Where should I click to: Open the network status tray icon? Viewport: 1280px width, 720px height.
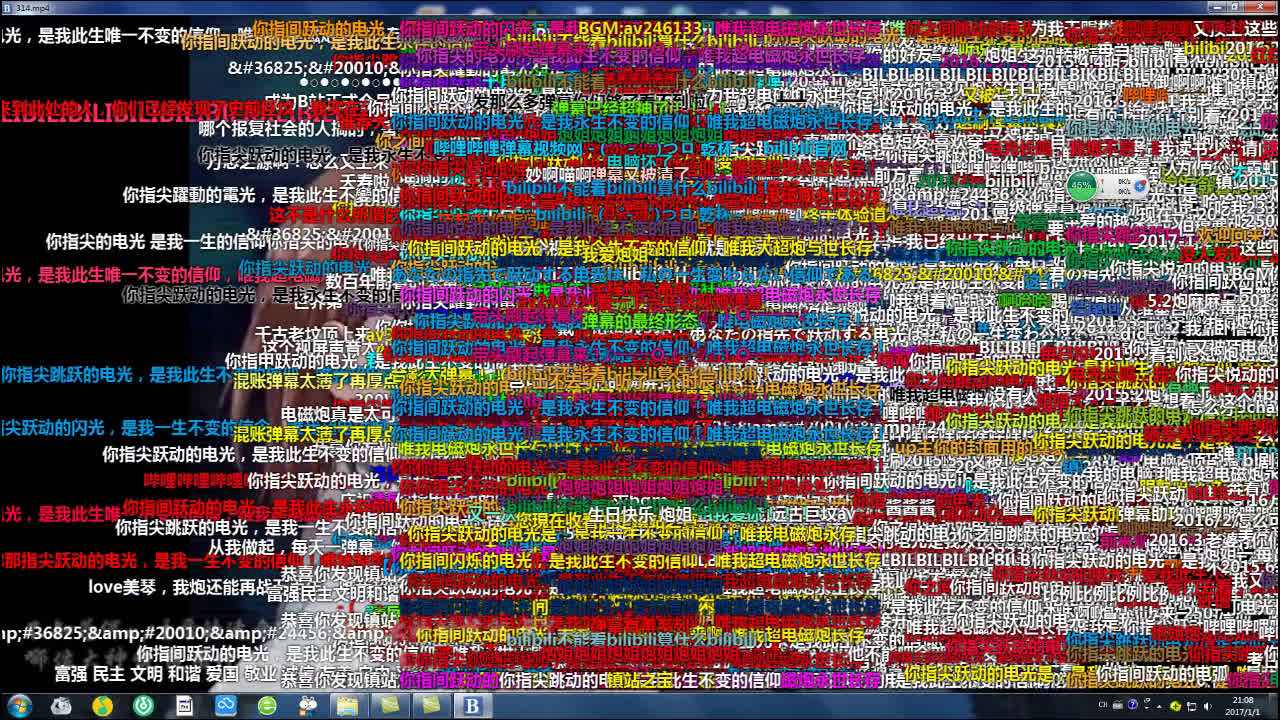[1192, 706]
